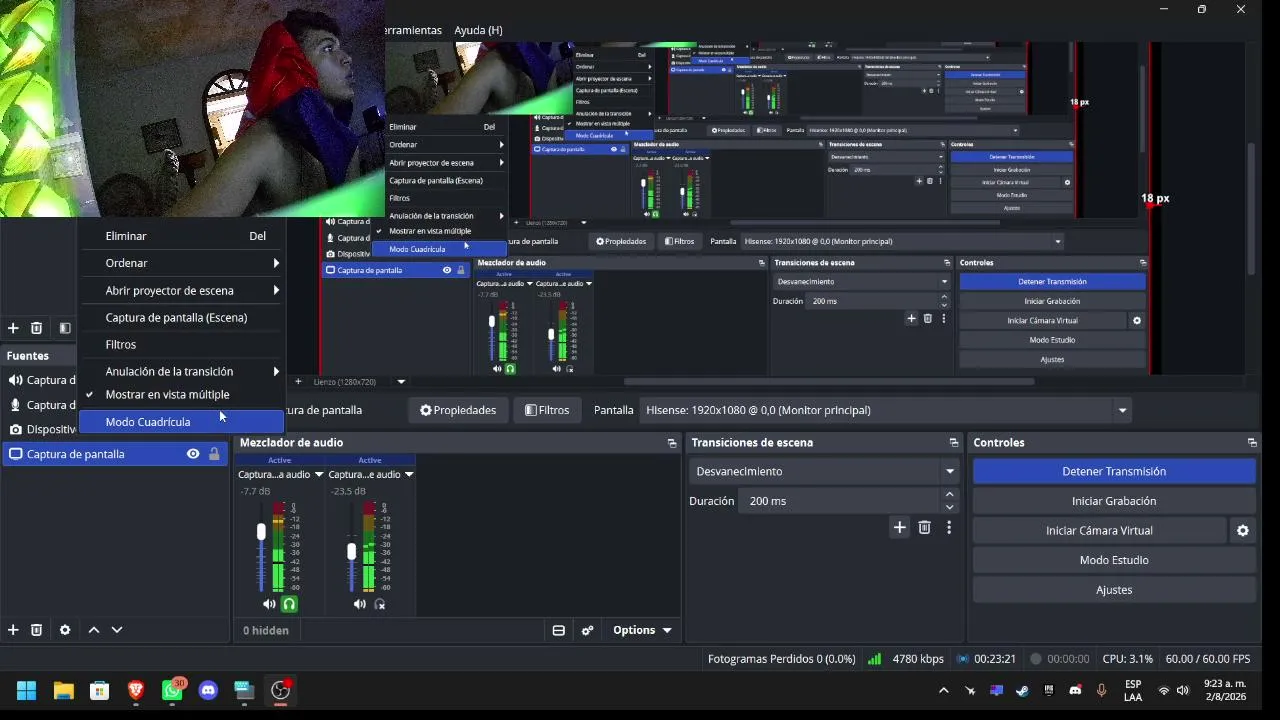
Task: Click Detener Transmisión in the Controles dock
Action: point(1114,472)
